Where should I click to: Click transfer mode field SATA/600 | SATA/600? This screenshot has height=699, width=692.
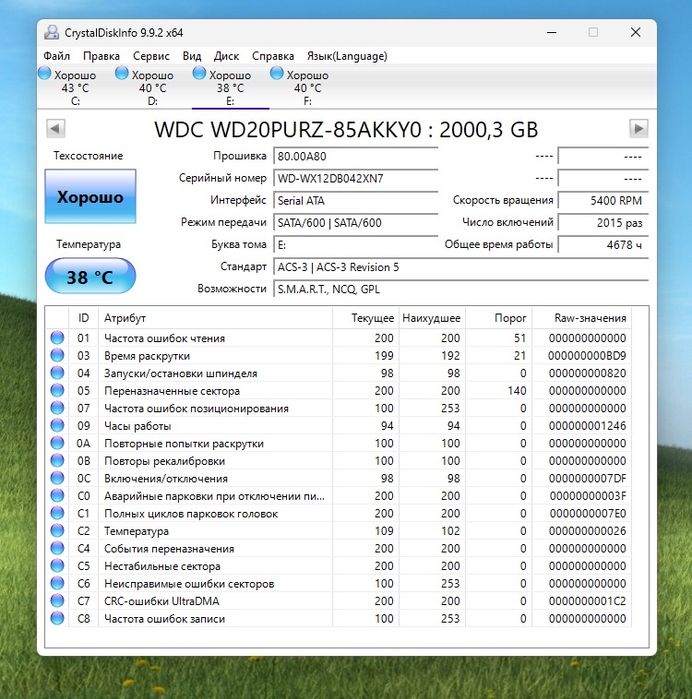(x=355, y=222)
